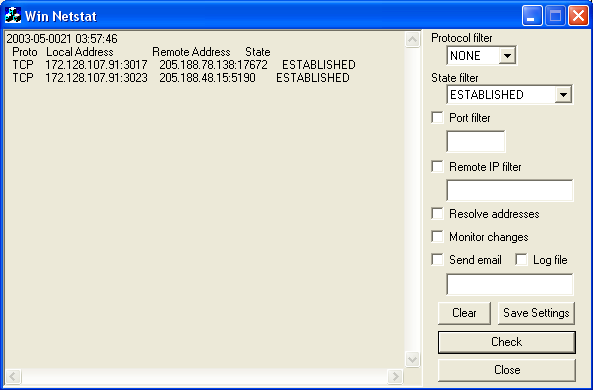Click the Proto column header text

tap(25, 52)
